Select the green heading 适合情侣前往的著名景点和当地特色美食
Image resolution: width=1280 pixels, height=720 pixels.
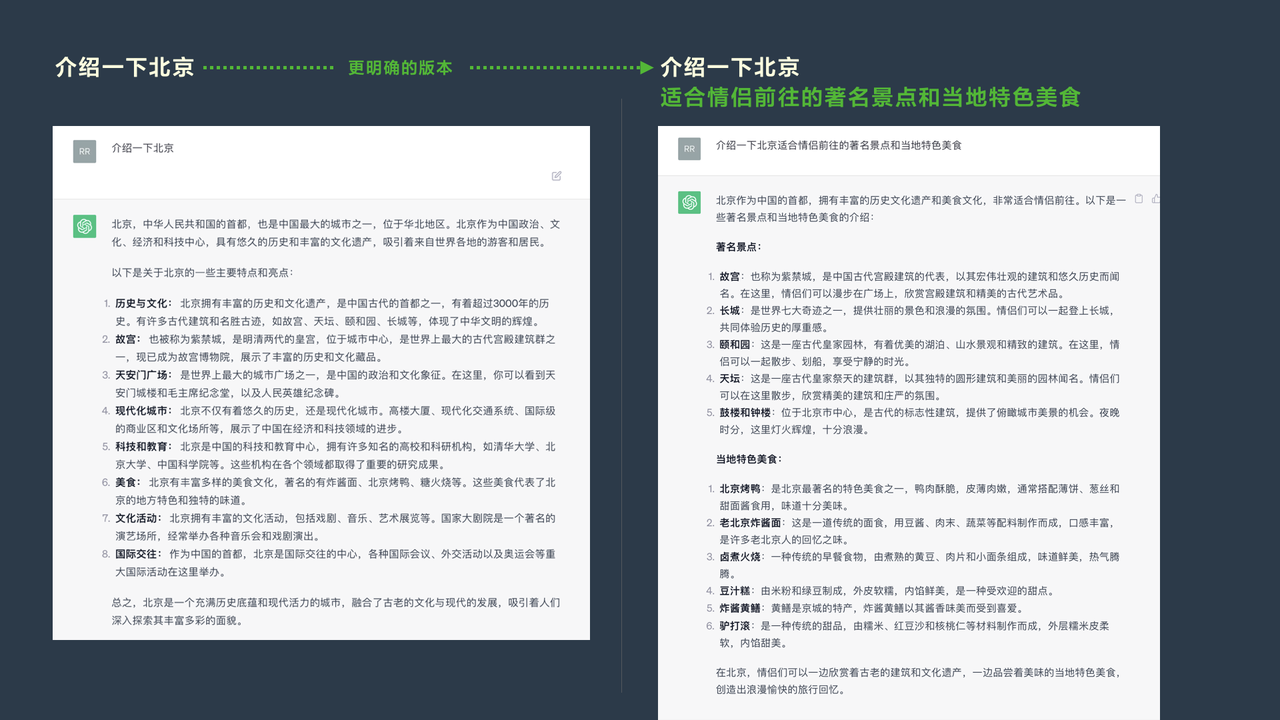click(870, 98)
